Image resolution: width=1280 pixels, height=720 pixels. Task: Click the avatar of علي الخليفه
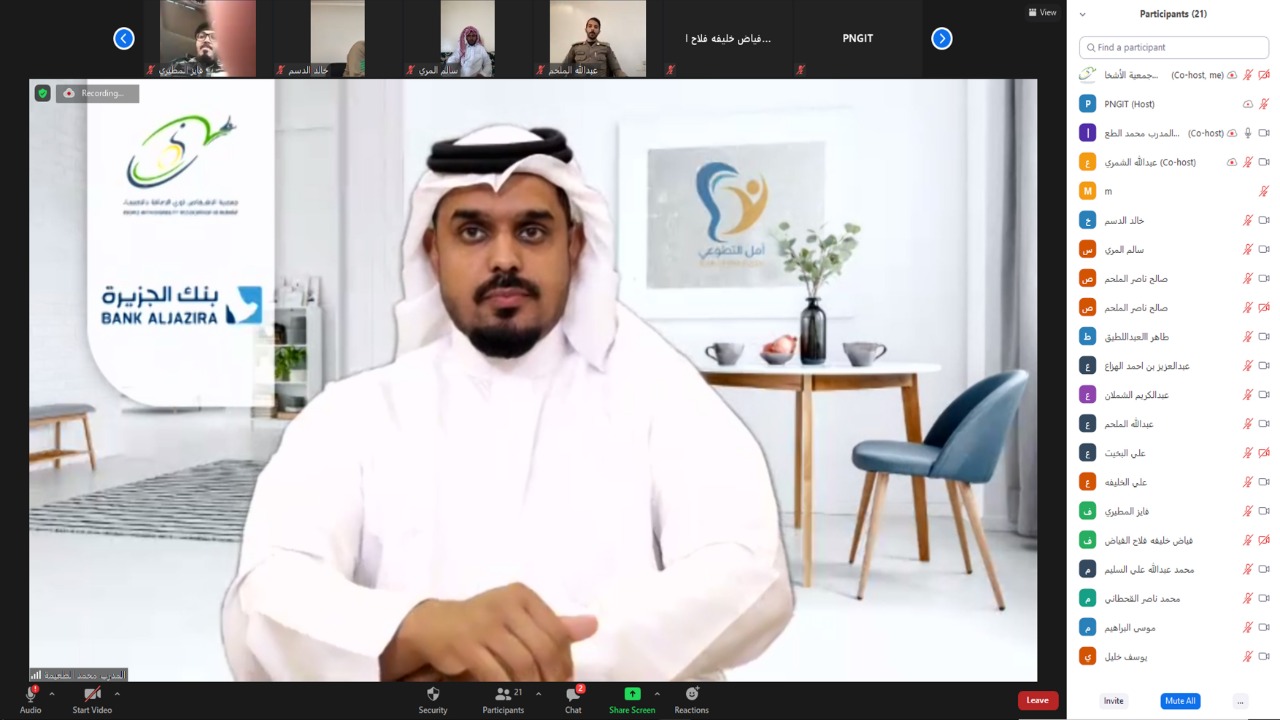[x=1088, y=482]
